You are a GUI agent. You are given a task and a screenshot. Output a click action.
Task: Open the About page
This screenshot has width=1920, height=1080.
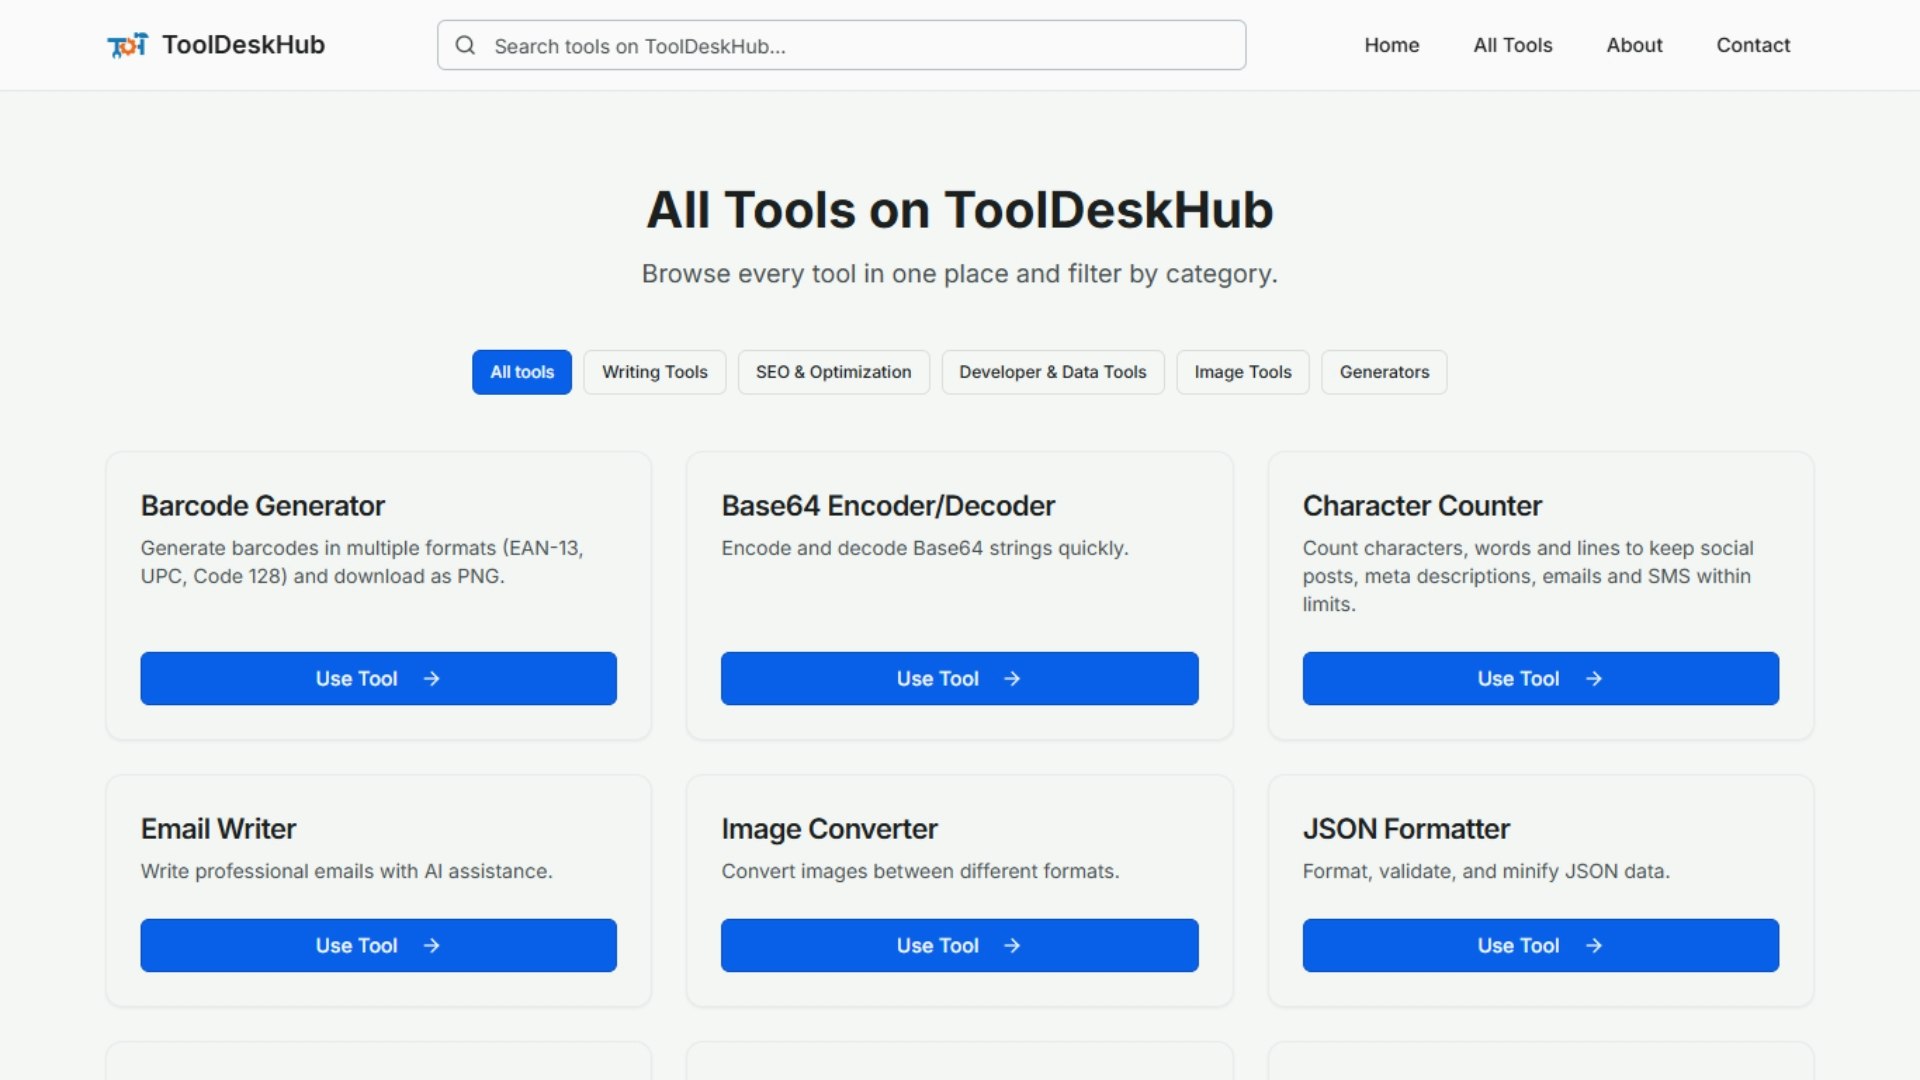1634,45
